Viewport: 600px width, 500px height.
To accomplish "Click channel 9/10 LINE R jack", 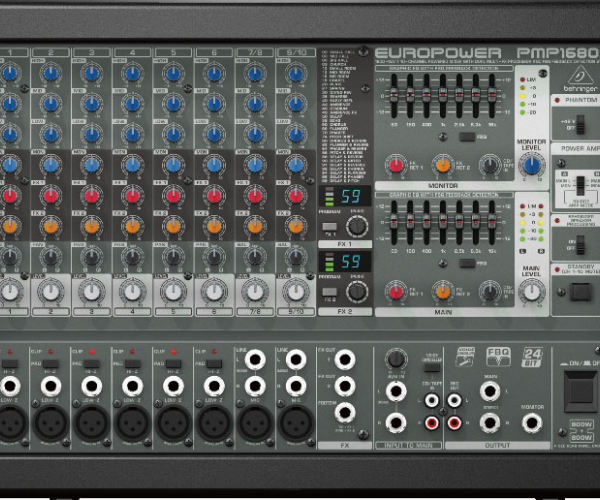I will pyautogui.click(x=296, y=386).
